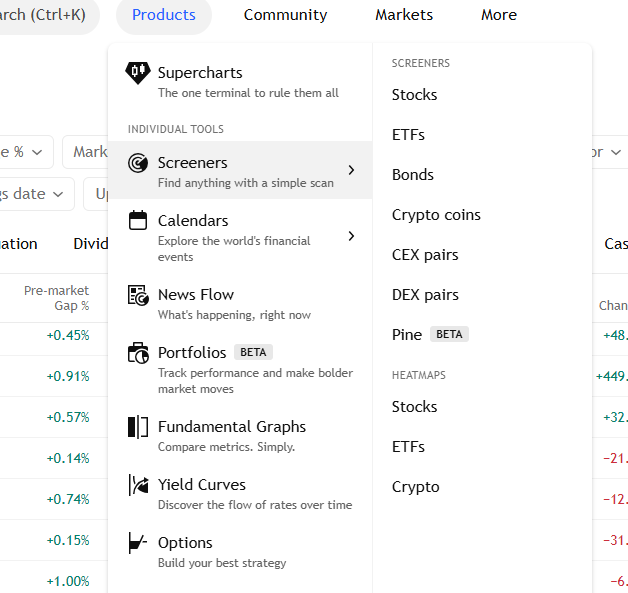Click the +0.45% pre-market gap cell

tap(68, 335)
